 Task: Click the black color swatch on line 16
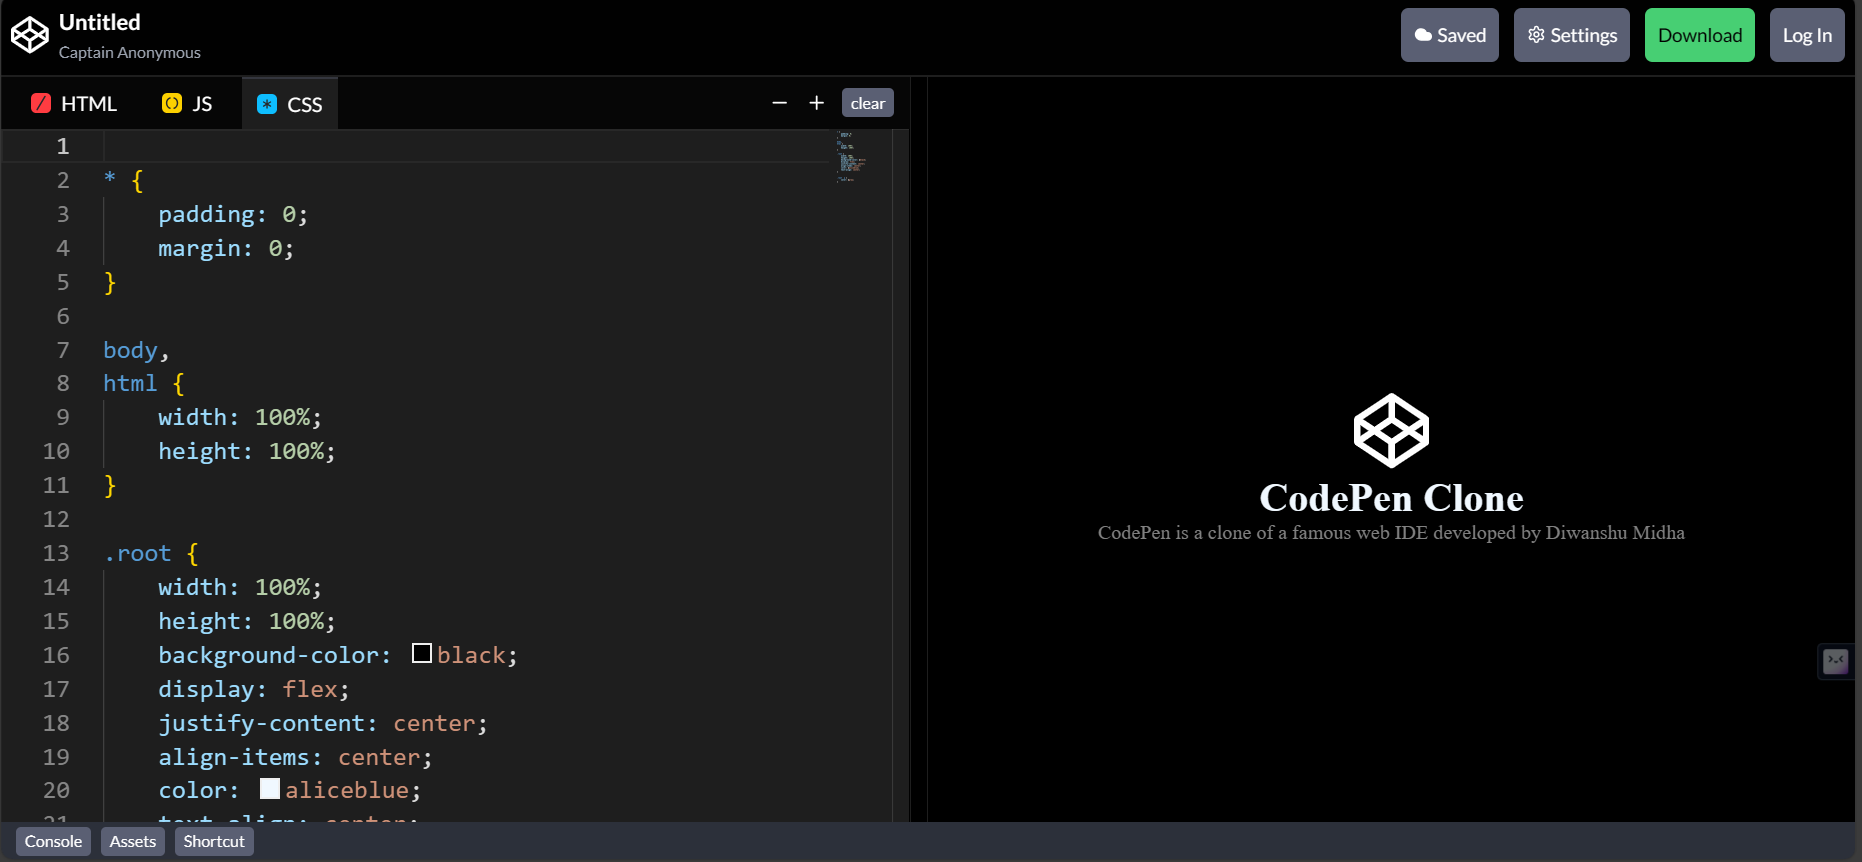point(422,653)
